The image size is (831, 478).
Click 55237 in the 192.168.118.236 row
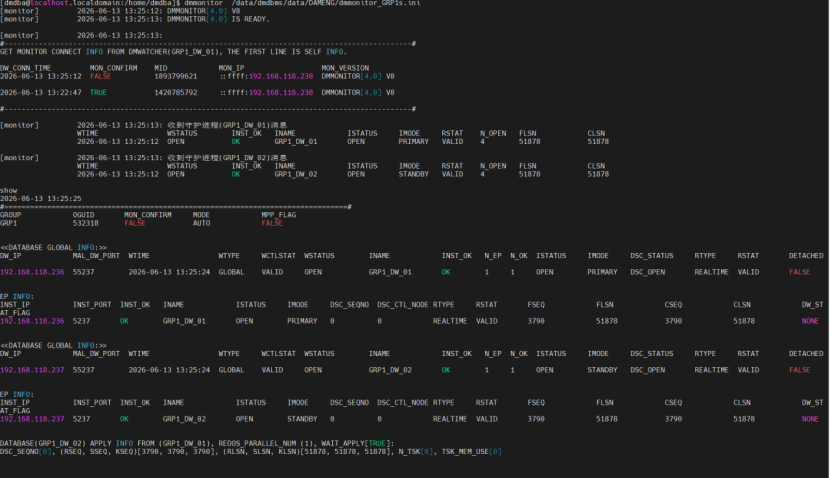(x=83, y=272)
